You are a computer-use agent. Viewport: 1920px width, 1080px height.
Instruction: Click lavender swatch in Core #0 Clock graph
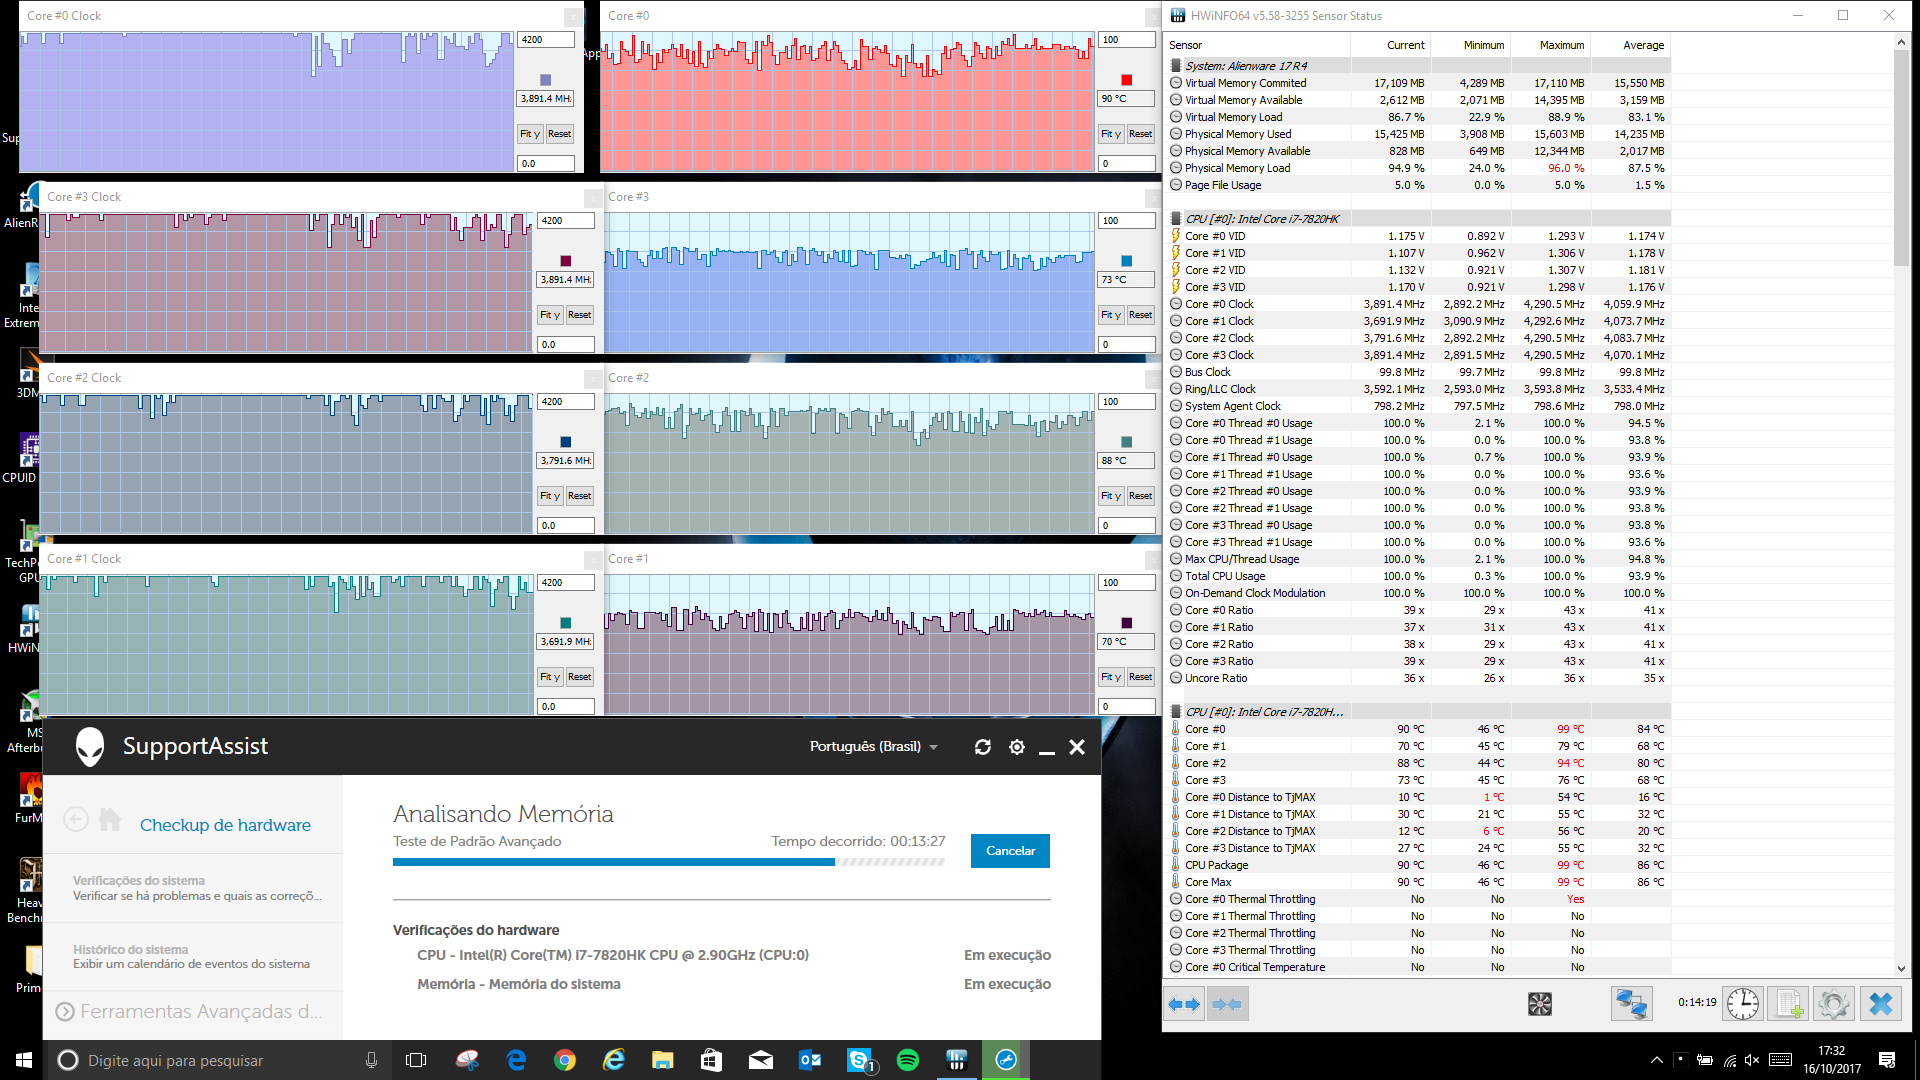[x=546, y=80]
